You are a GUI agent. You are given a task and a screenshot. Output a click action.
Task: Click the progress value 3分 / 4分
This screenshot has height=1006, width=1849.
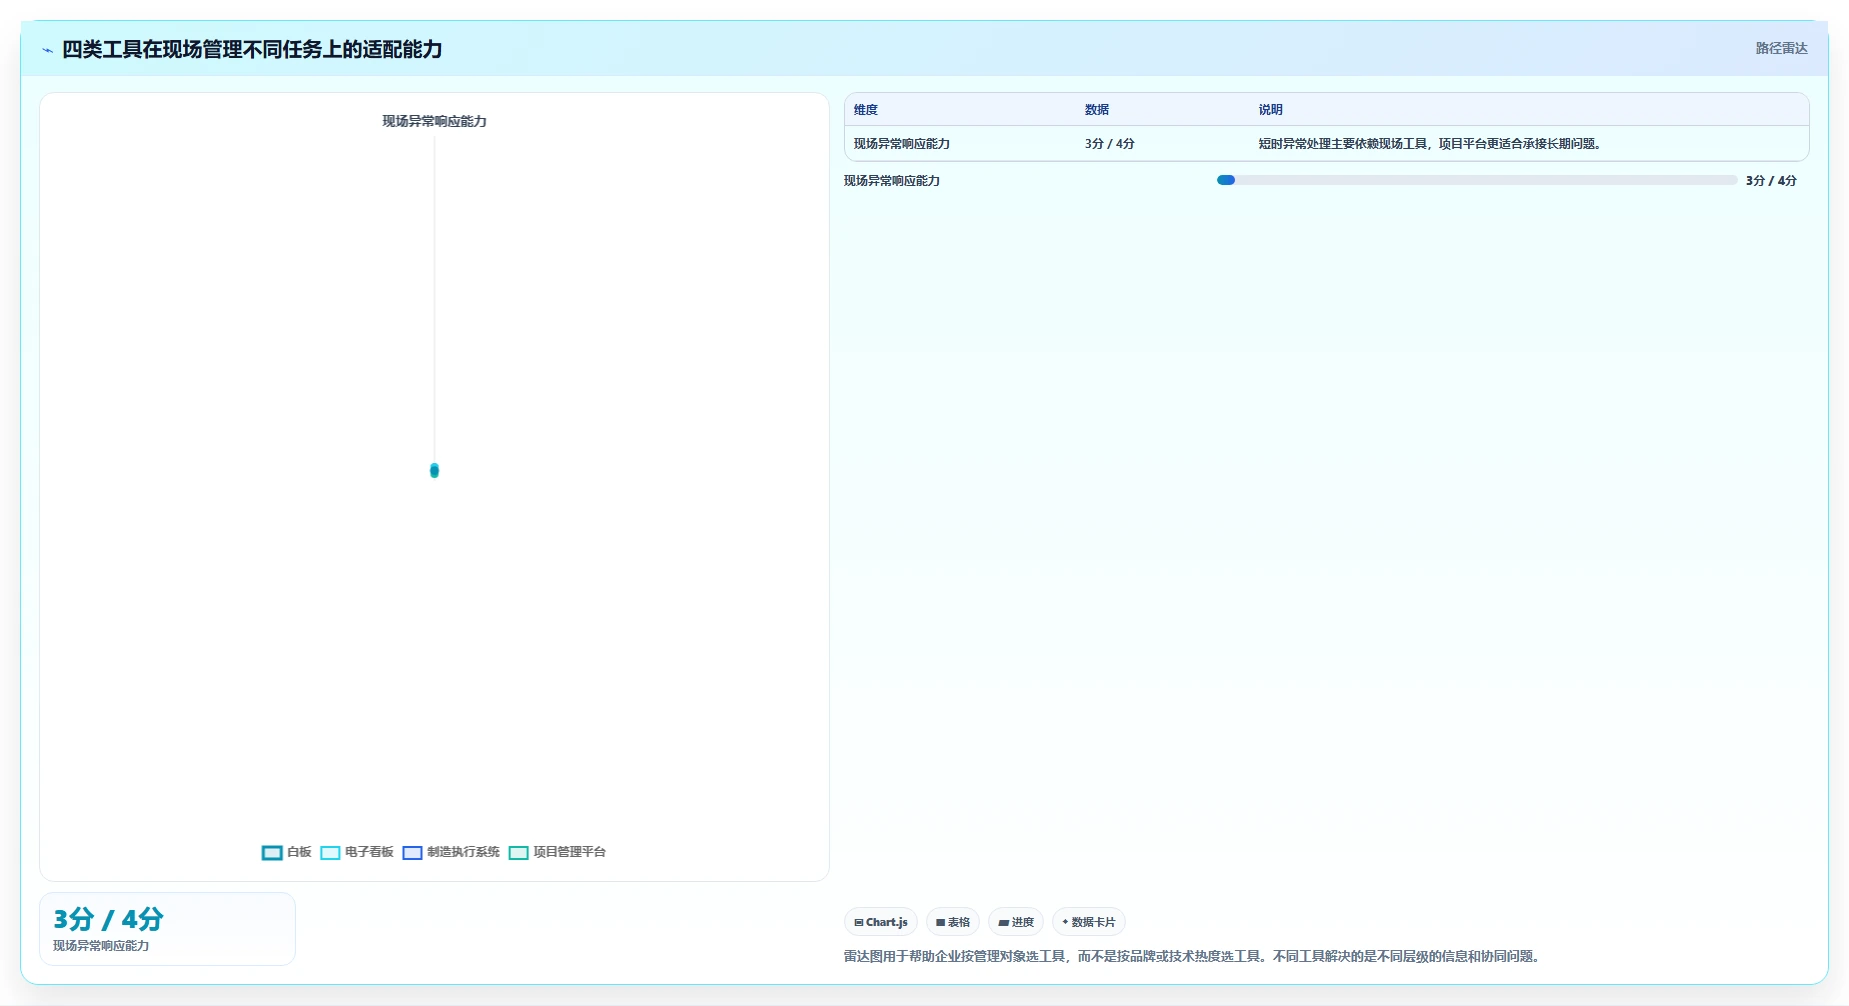click(1771, 181)
